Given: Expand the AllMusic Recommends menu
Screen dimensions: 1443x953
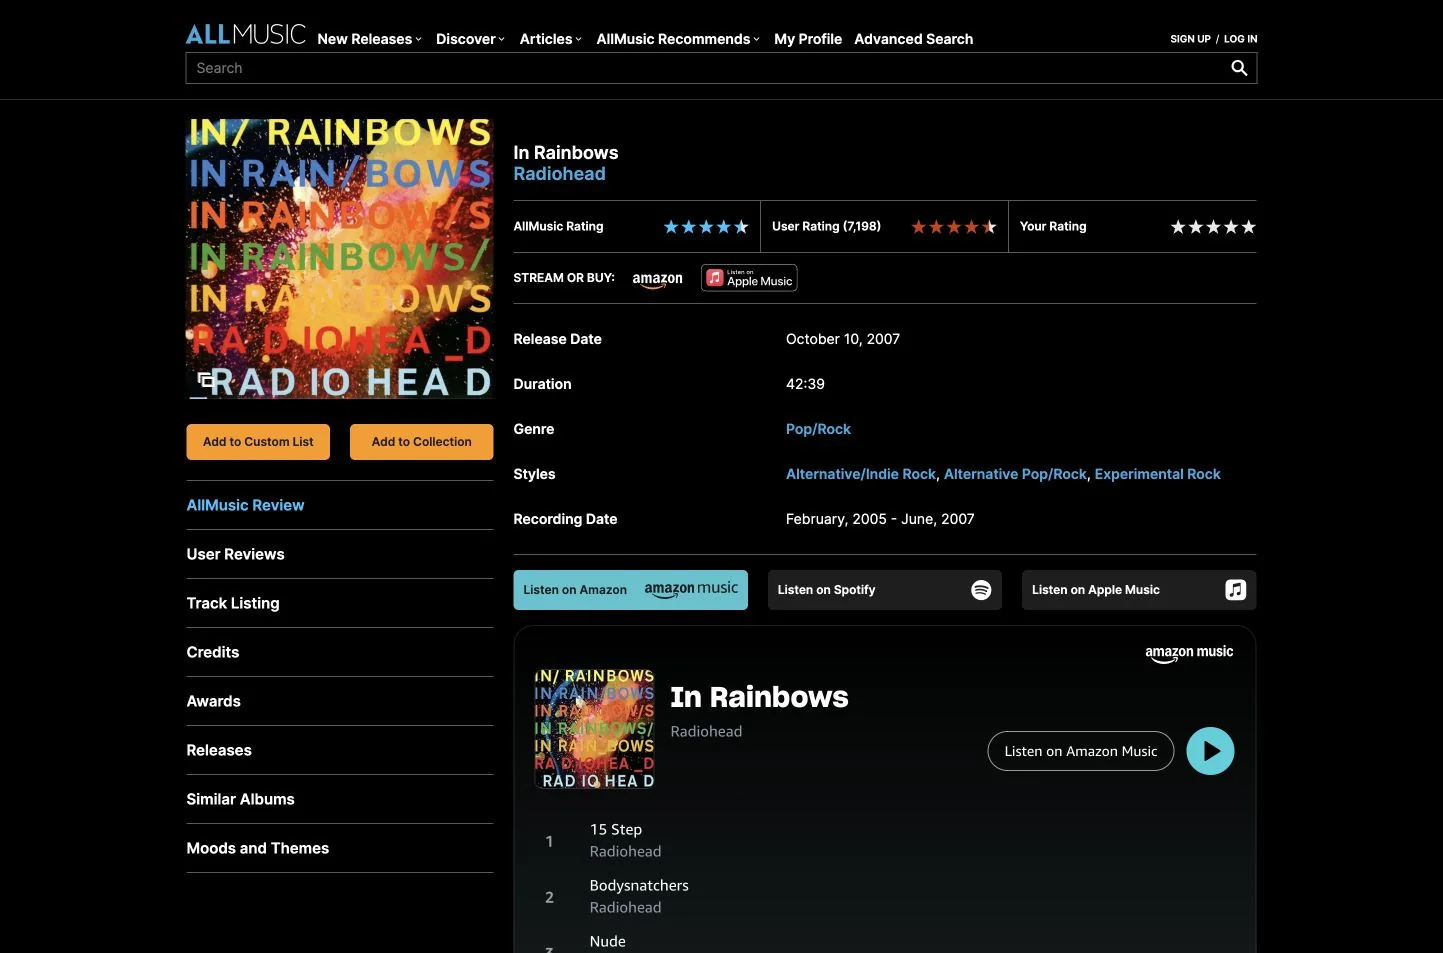Looking at the screenshot, I should [678, 39].
